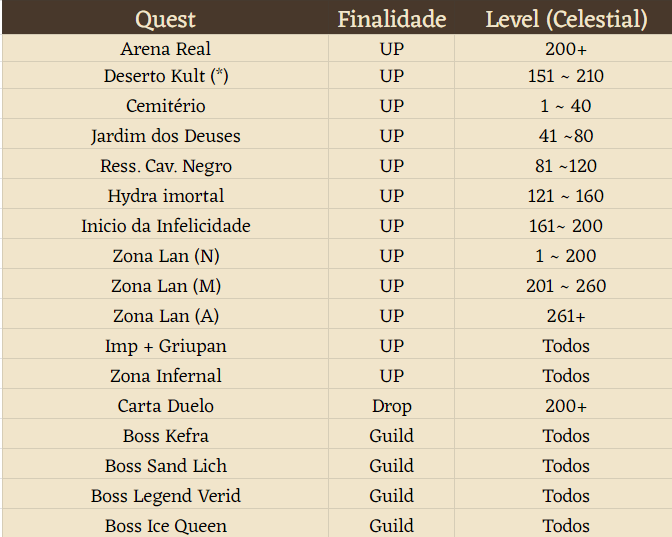Screen dimensions: 672x537
Task: Click the Cemitério quest cell
Action: [165, 104]
